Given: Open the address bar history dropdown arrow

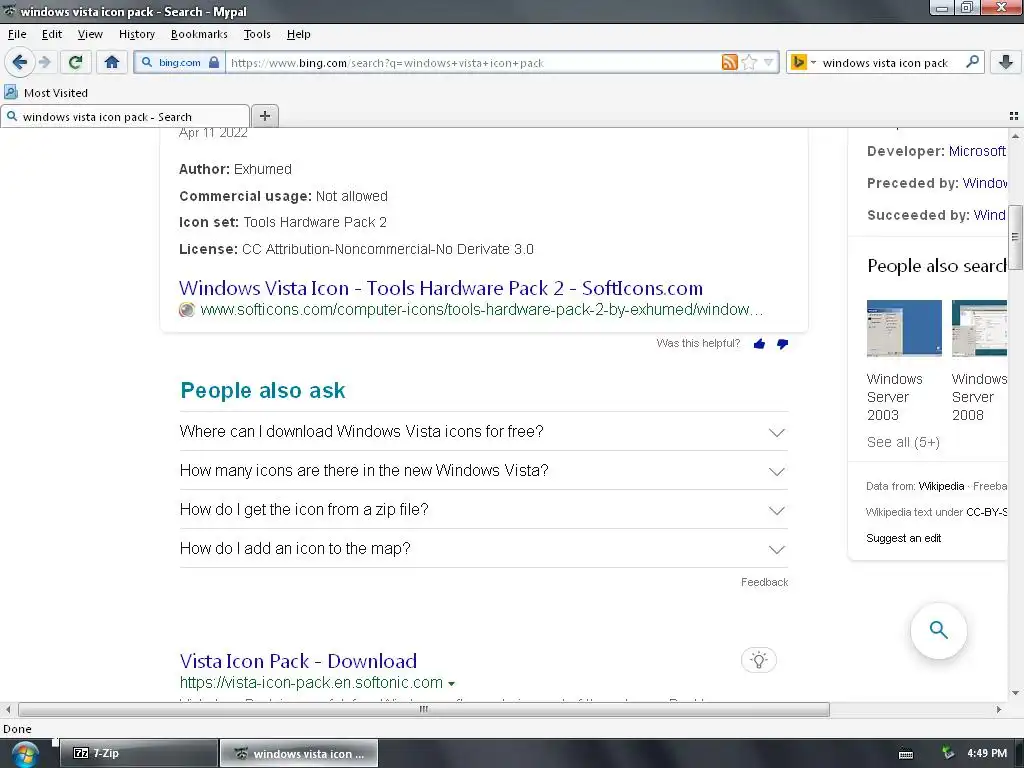Looking at the screenshot, I should click(769, 63).
